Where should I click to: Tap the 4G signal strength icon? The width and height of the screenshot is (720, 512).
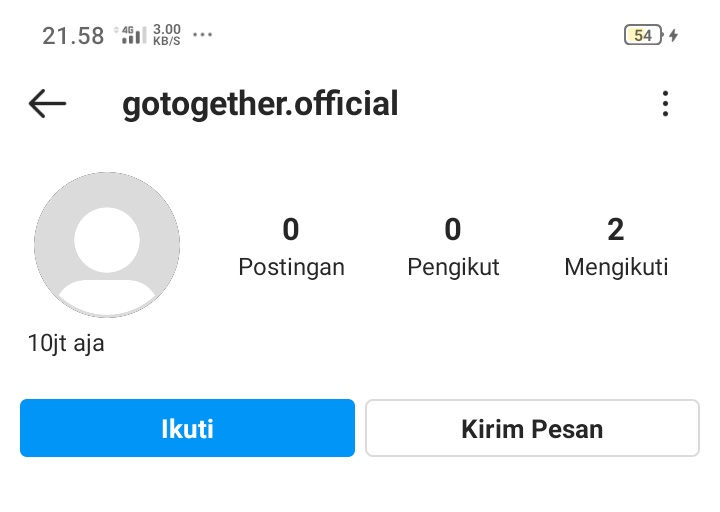(x=133, y=36)
